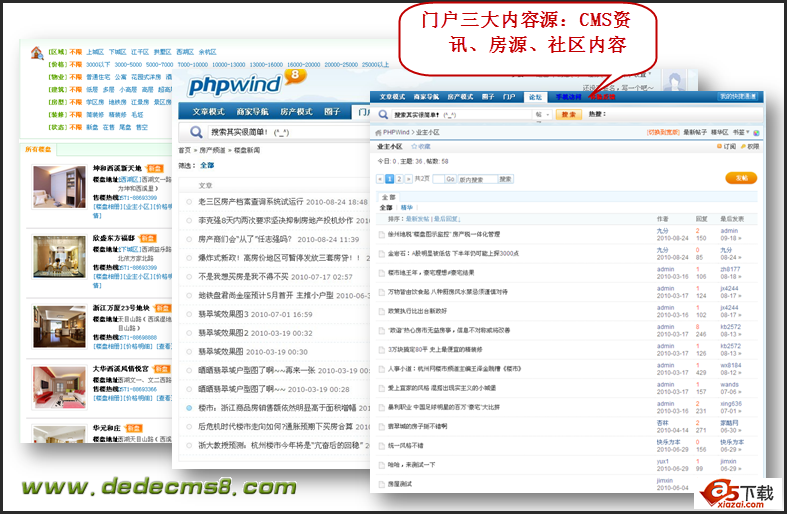Click the PHPWind home breadcrumb icon
787x514 pixels.
pos(376,131)
